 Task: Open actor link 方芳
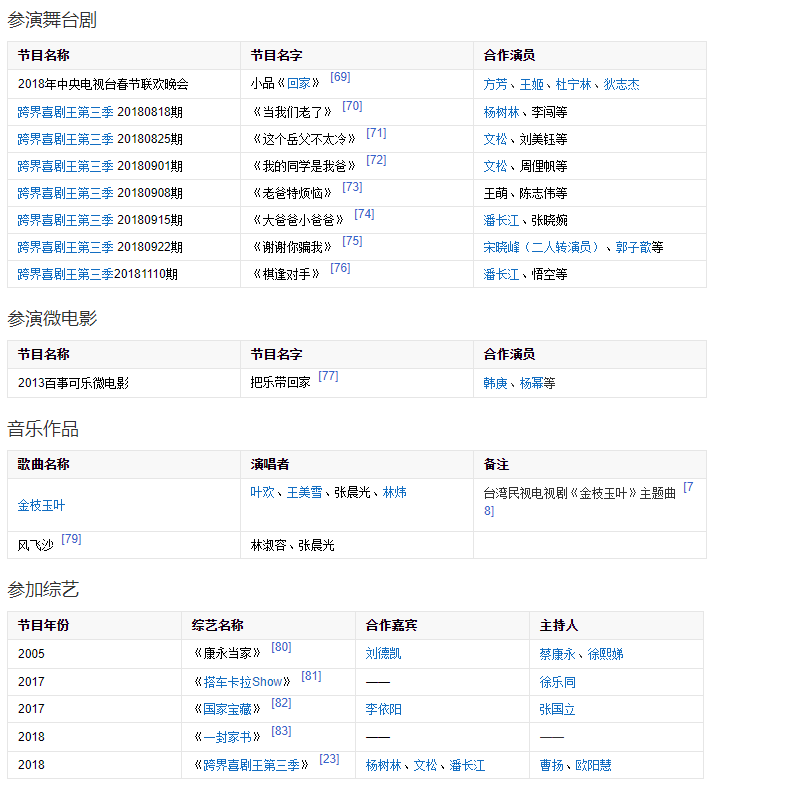click(x=495, y=85)
